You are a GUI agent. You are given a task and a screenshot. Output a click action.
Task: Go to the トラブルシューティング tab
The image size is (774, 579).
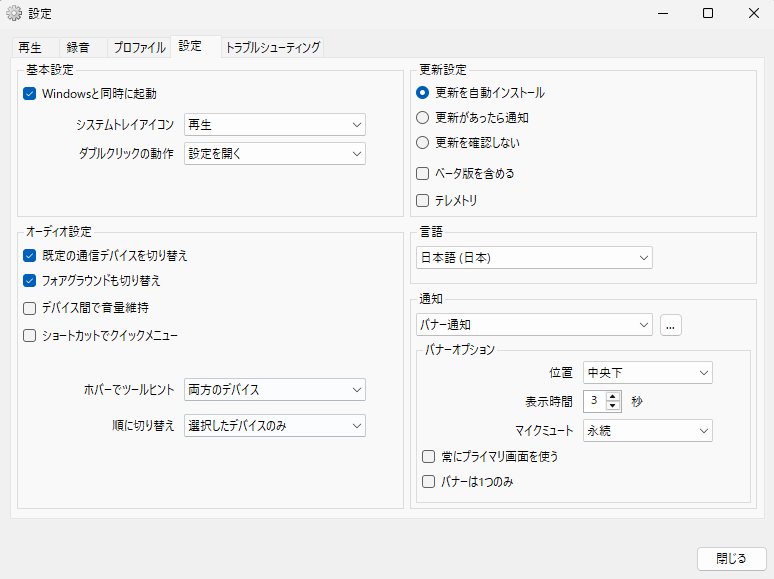[273, 47]
